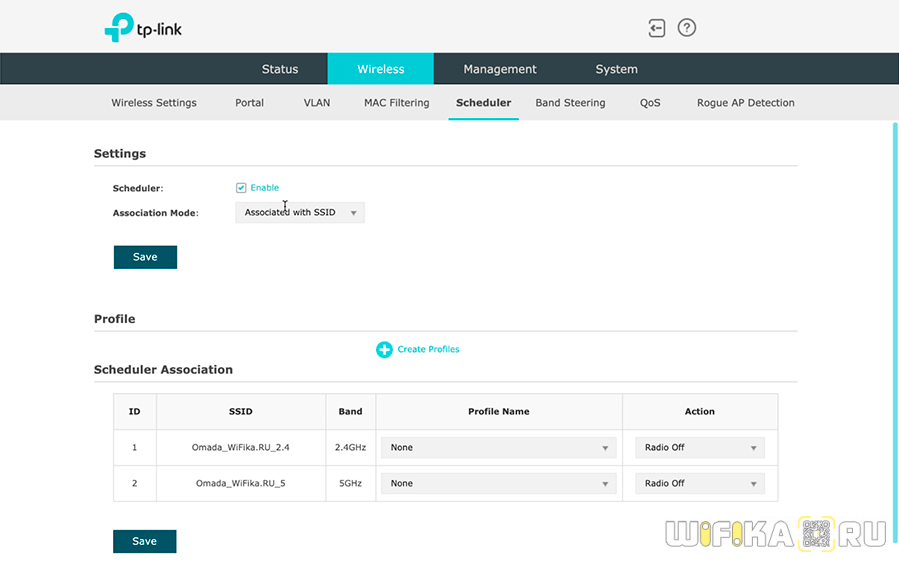Disable the Scheduler Enable checkbox
This screenshot has height=563, width=899.
[241, 188]
